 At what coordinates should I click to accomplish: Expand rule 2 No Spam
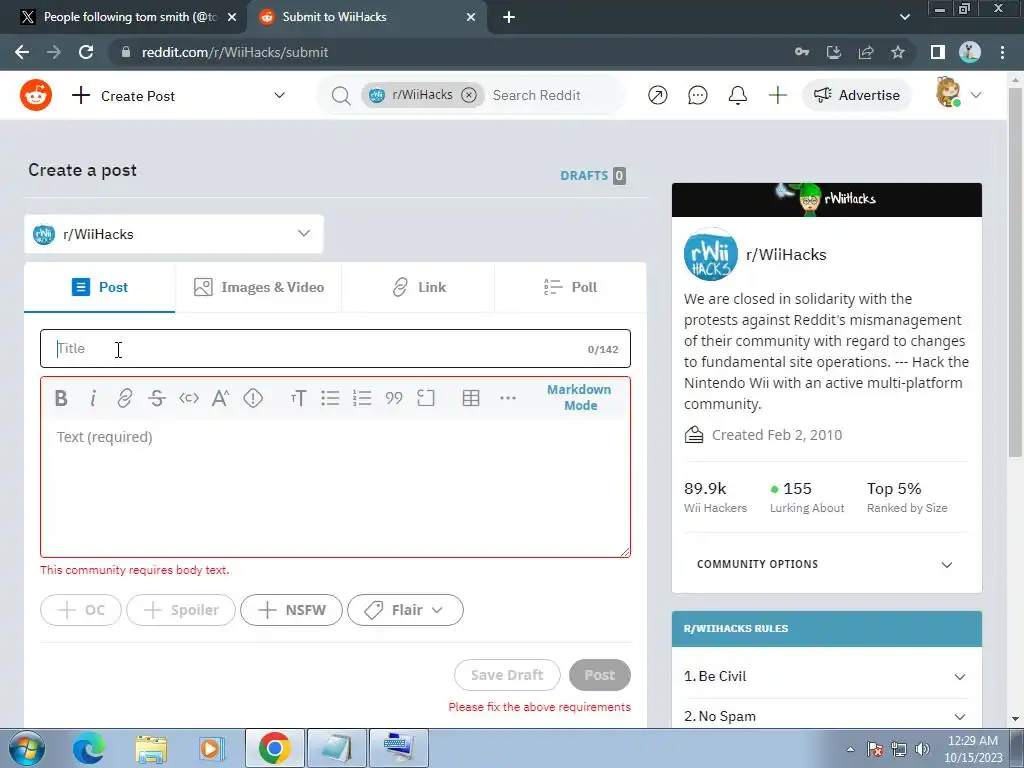[x=826, y=716]
